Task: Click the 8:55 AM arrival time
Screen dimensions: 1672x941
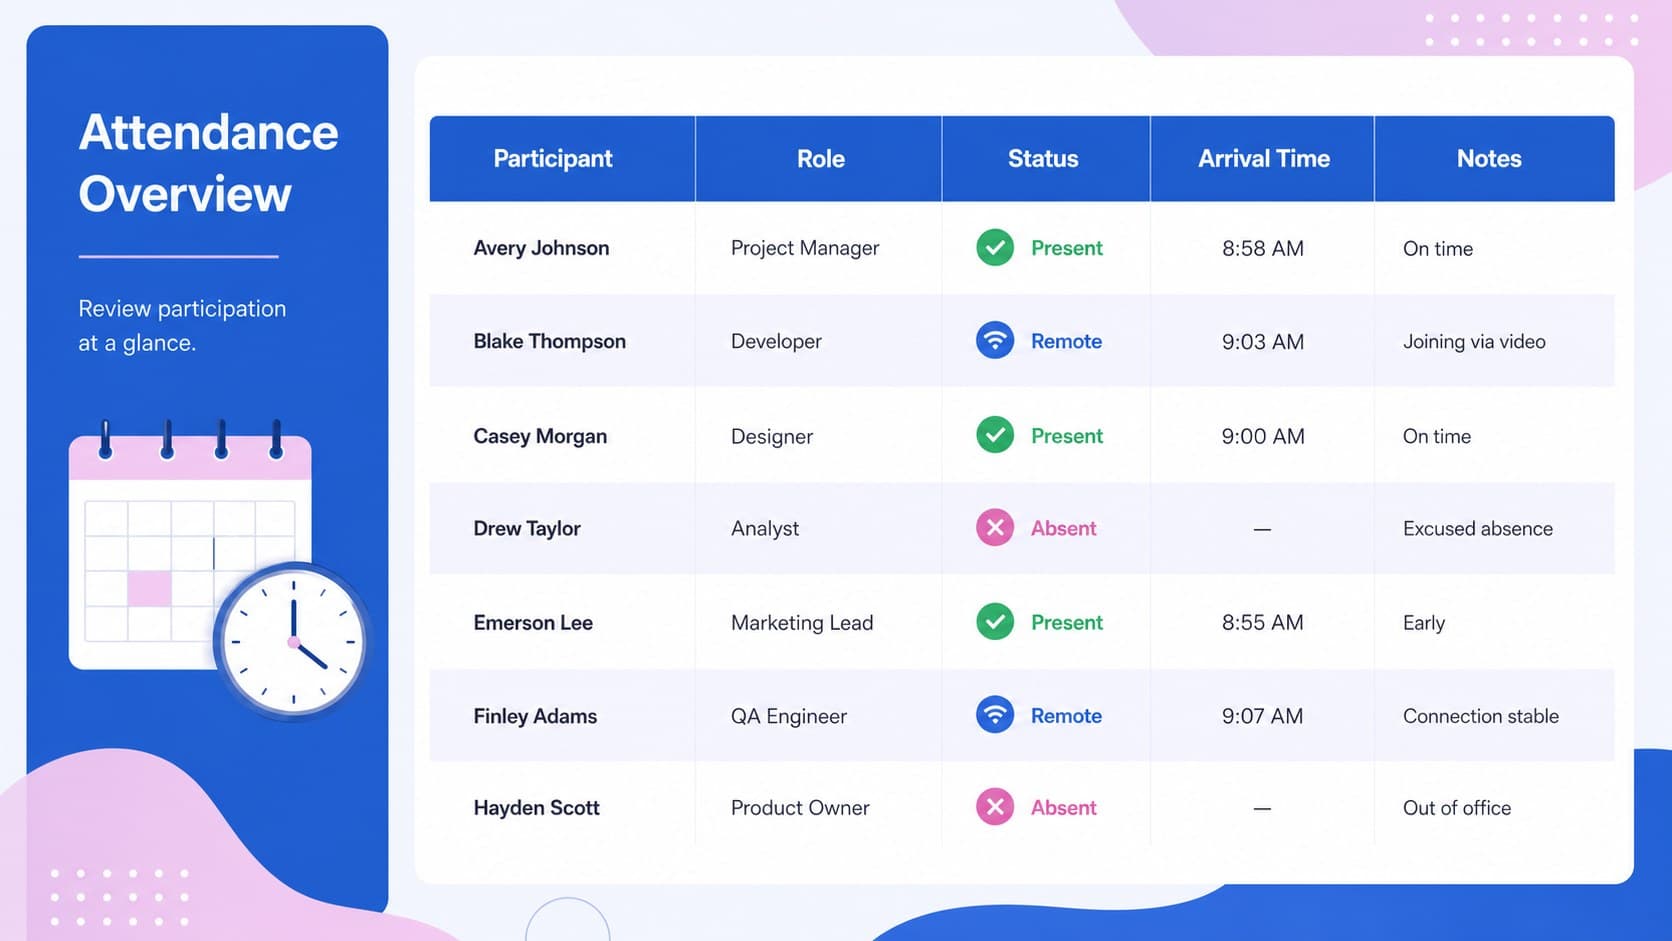Action: [1263, 622]
